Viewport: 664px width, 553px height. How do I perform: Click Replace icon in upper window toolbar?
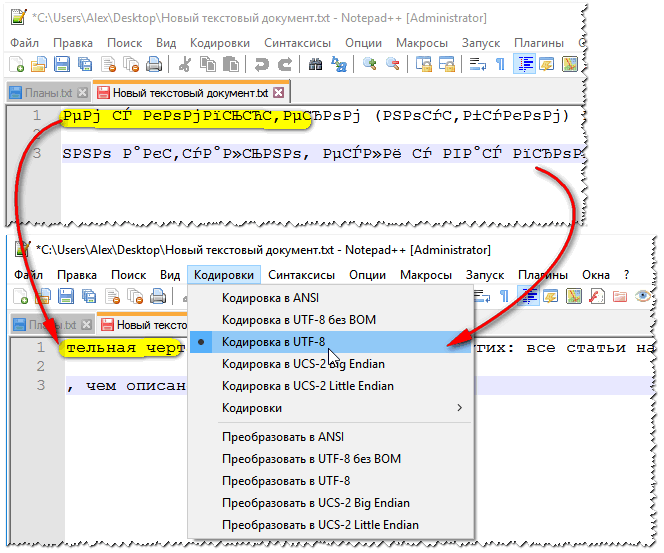338,64
